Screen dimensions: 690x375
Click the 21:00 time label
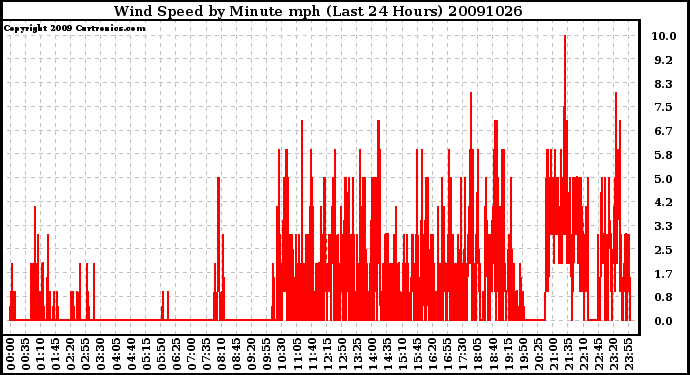[553, 354]
